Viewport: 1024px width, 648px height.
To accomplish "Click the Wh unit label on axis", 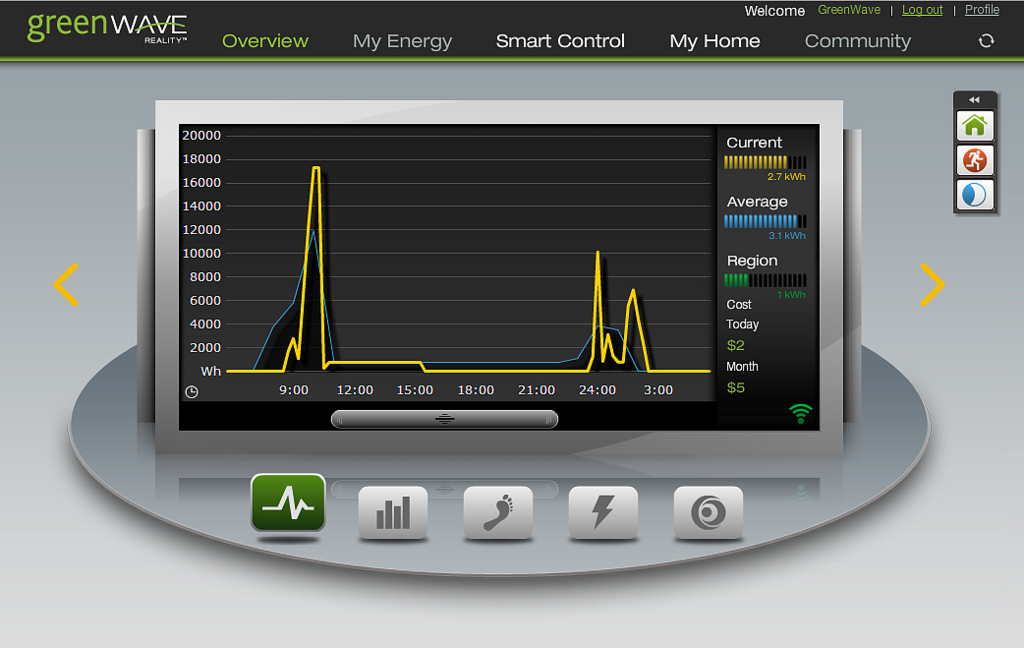I will (x=210, y=371).
